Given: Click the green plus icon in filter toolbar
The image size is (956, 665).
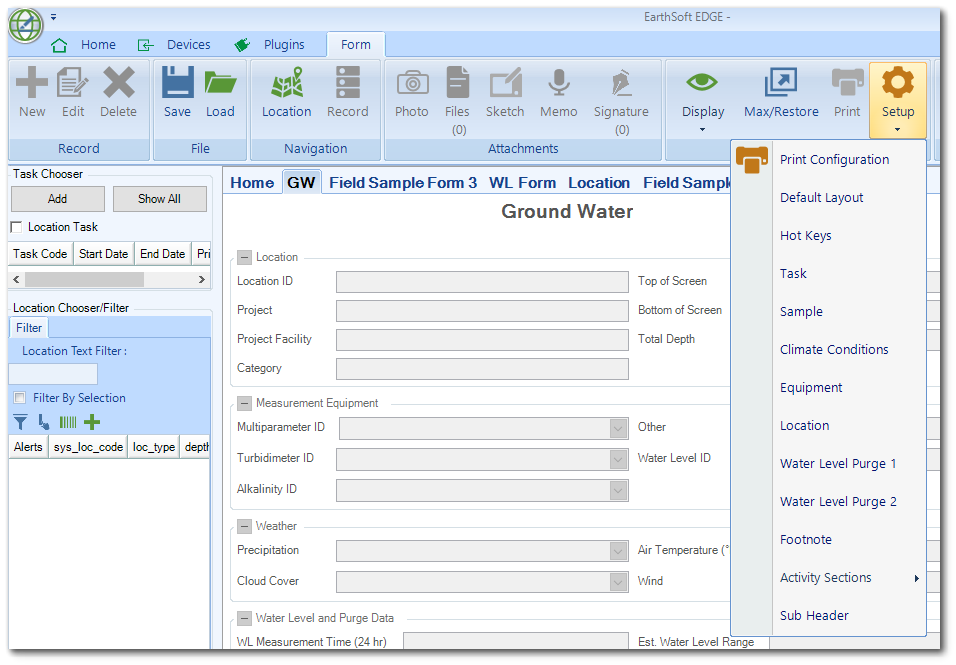Looking at the screenshot, I should (92, 422).
